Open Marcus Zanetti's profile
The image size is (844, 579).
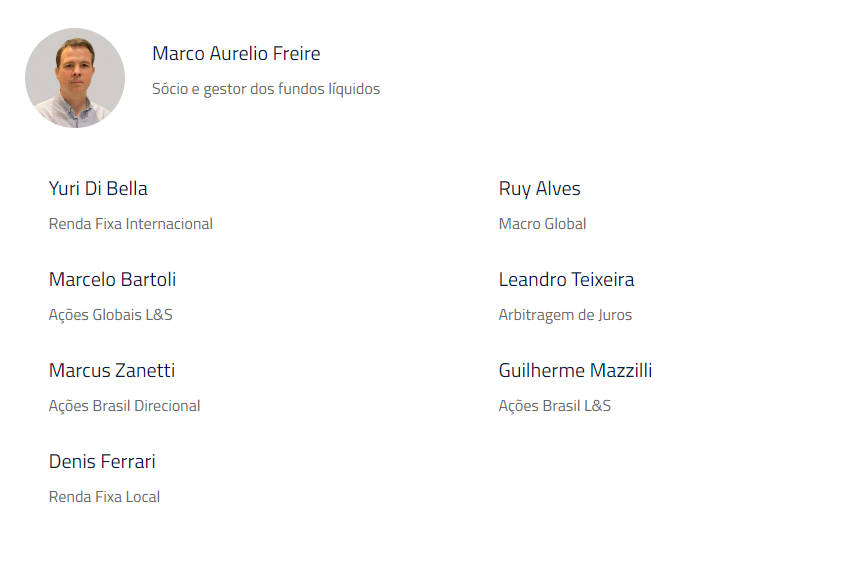pyautogui.click(x=112, y=370)
